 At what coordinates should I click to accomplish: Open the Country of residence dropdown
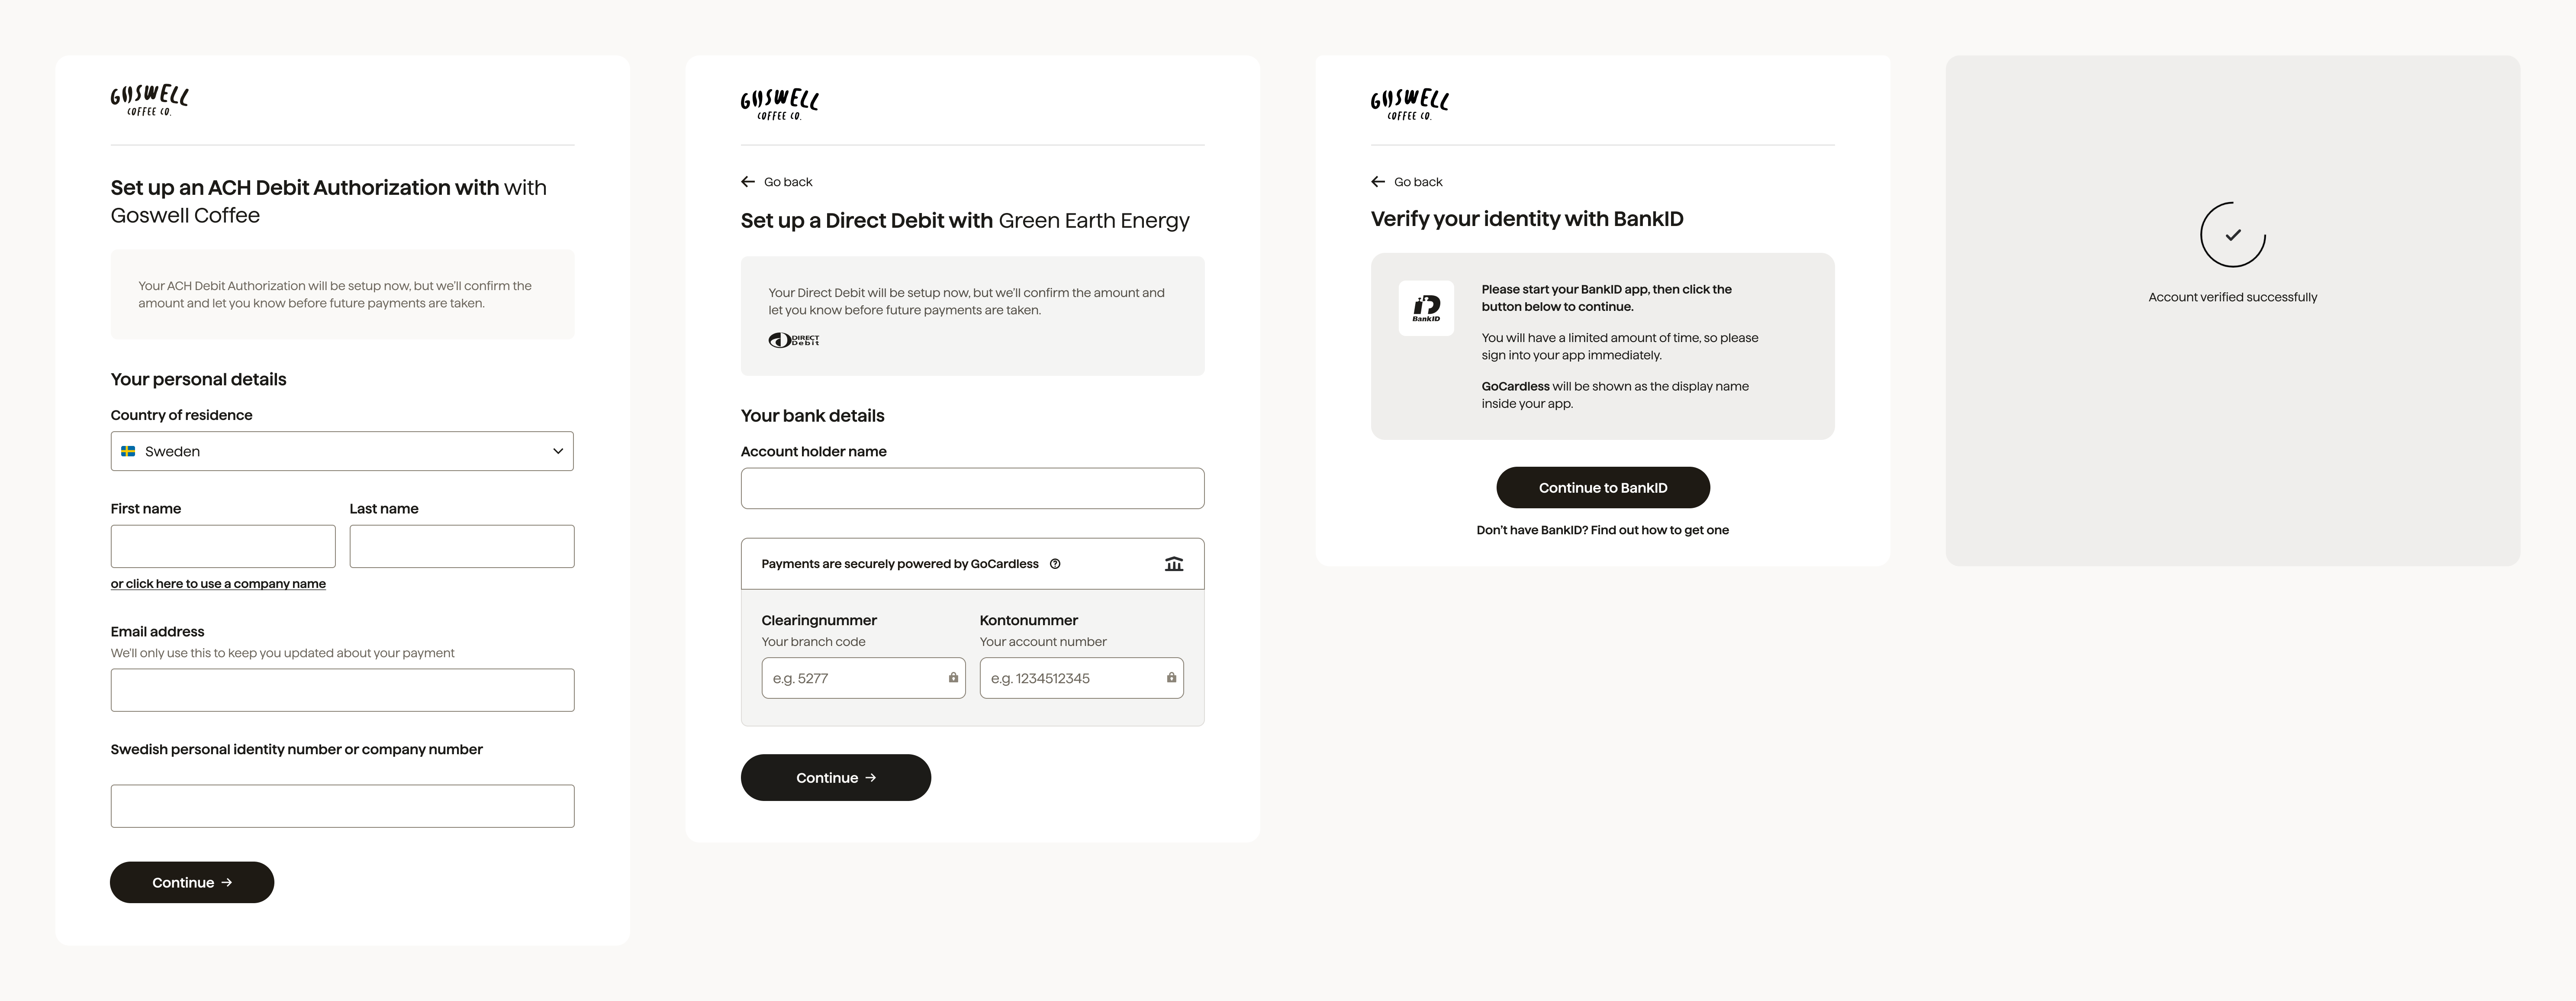click(x=342, y=452)
